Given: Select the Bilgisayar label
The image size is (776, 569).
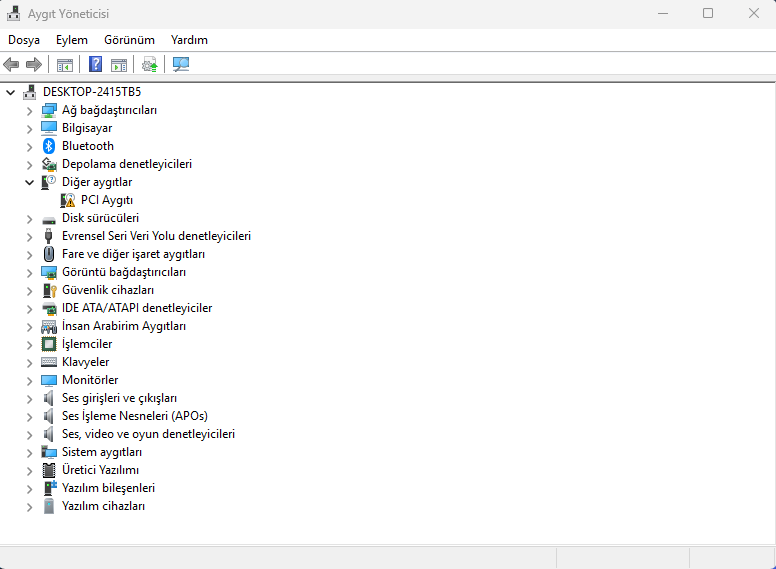Looking at the screenshot, I should point(87,128).
